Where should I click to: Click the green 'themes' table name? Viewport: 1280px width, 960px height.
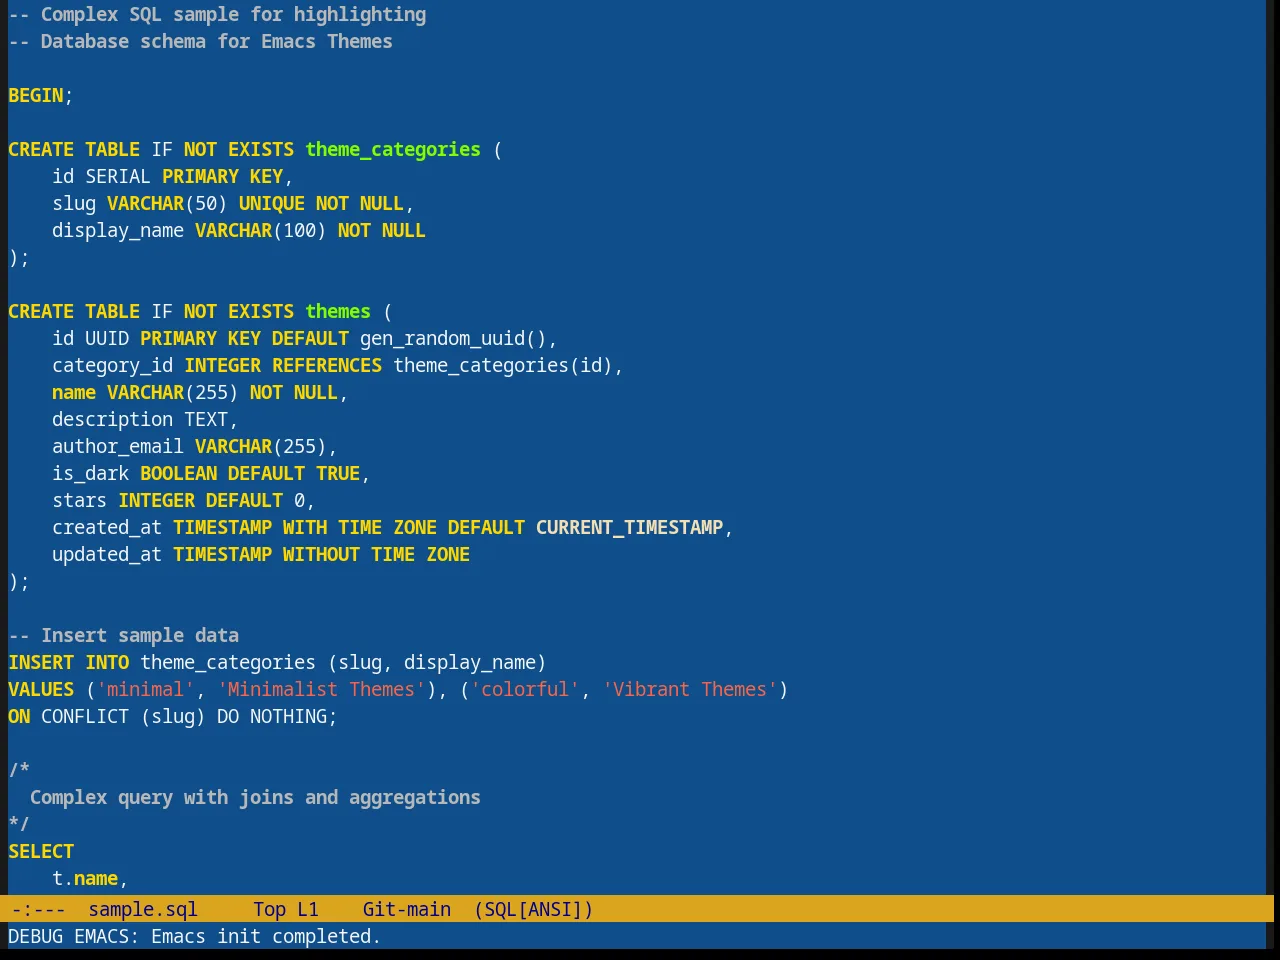pos(338,311)
